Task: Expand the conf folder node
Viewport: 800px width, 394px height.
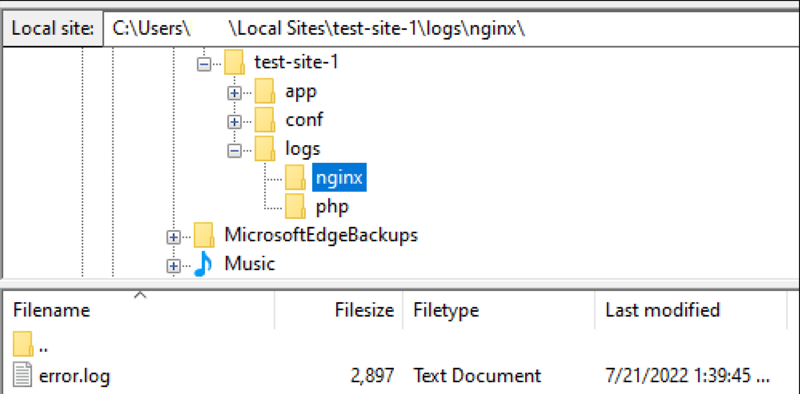Action: (234, 121)
